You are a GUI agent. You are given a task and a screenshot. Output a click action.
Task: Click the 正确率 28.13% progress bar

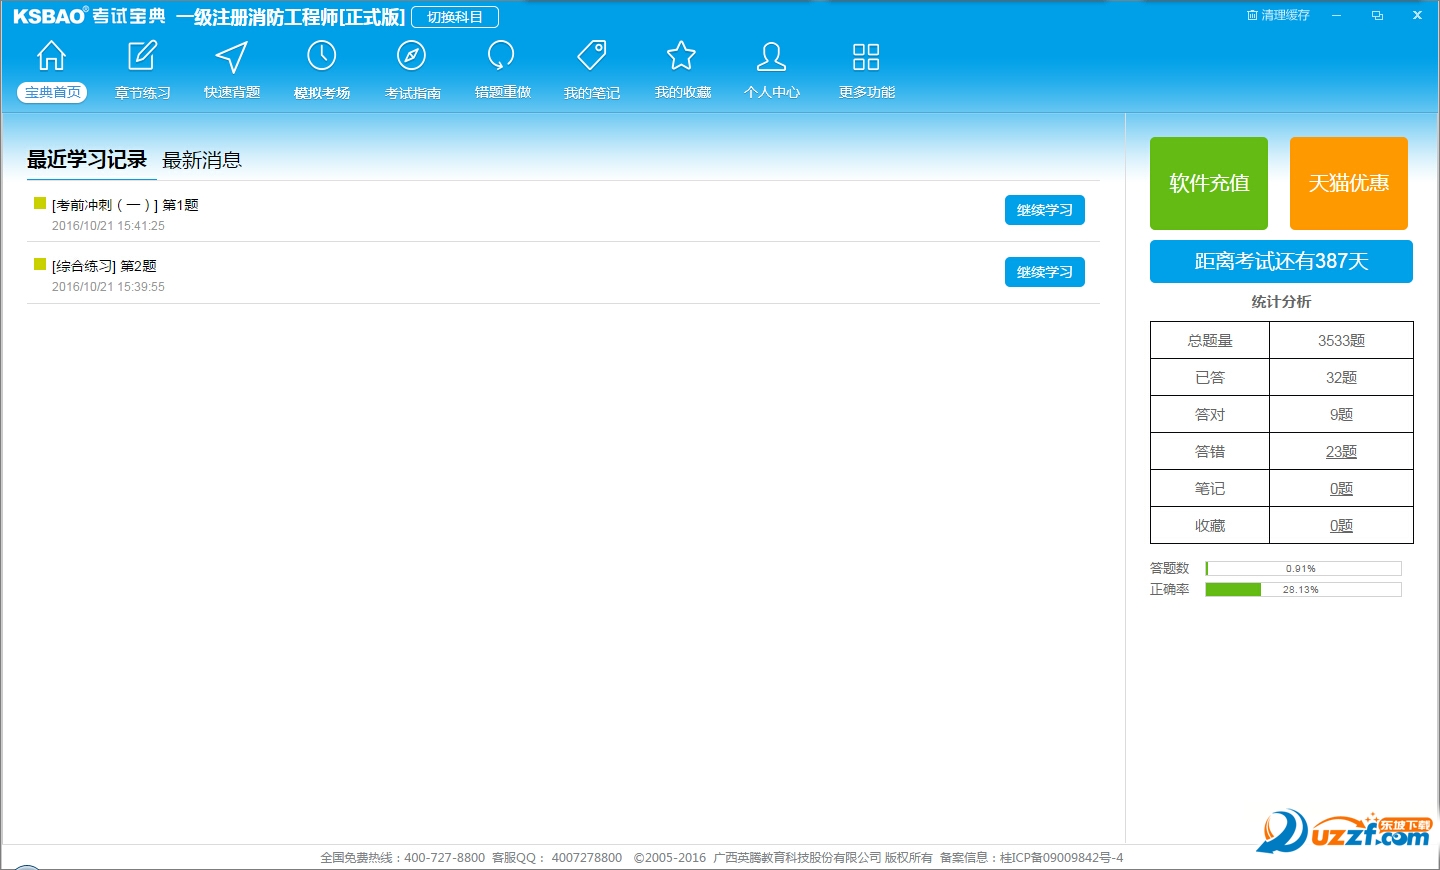(1303, 589)
